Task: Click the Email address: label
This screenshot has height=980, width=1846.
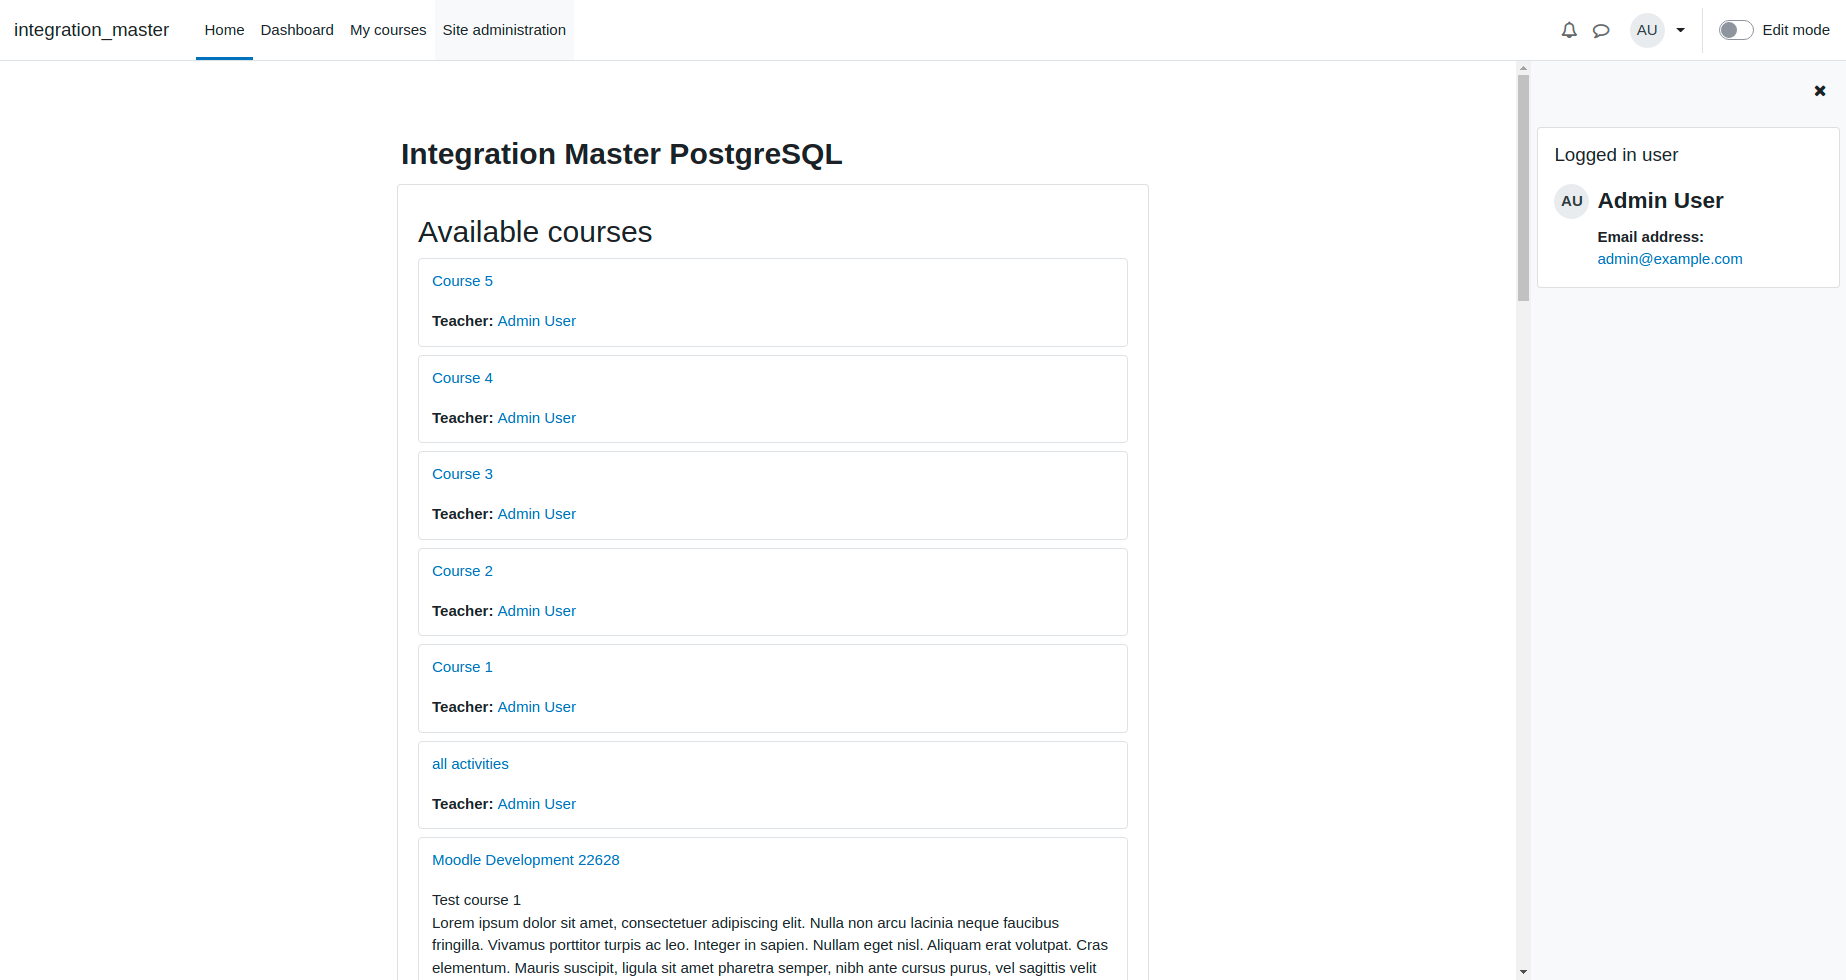Action: point(1650,237)
